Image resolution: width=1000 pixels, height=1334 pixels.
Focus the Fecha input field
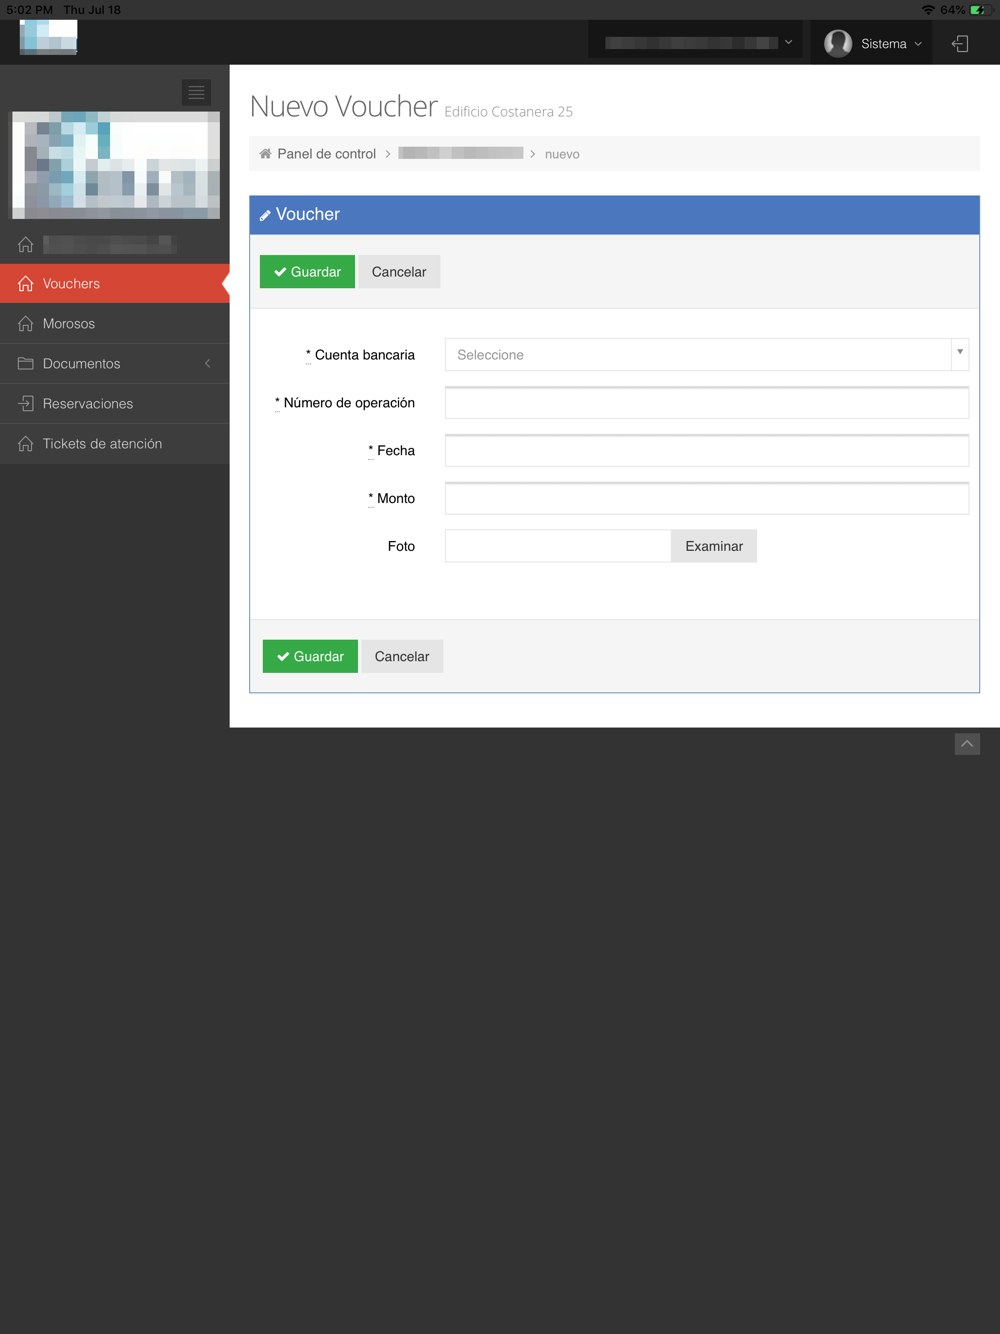(707, 451)
